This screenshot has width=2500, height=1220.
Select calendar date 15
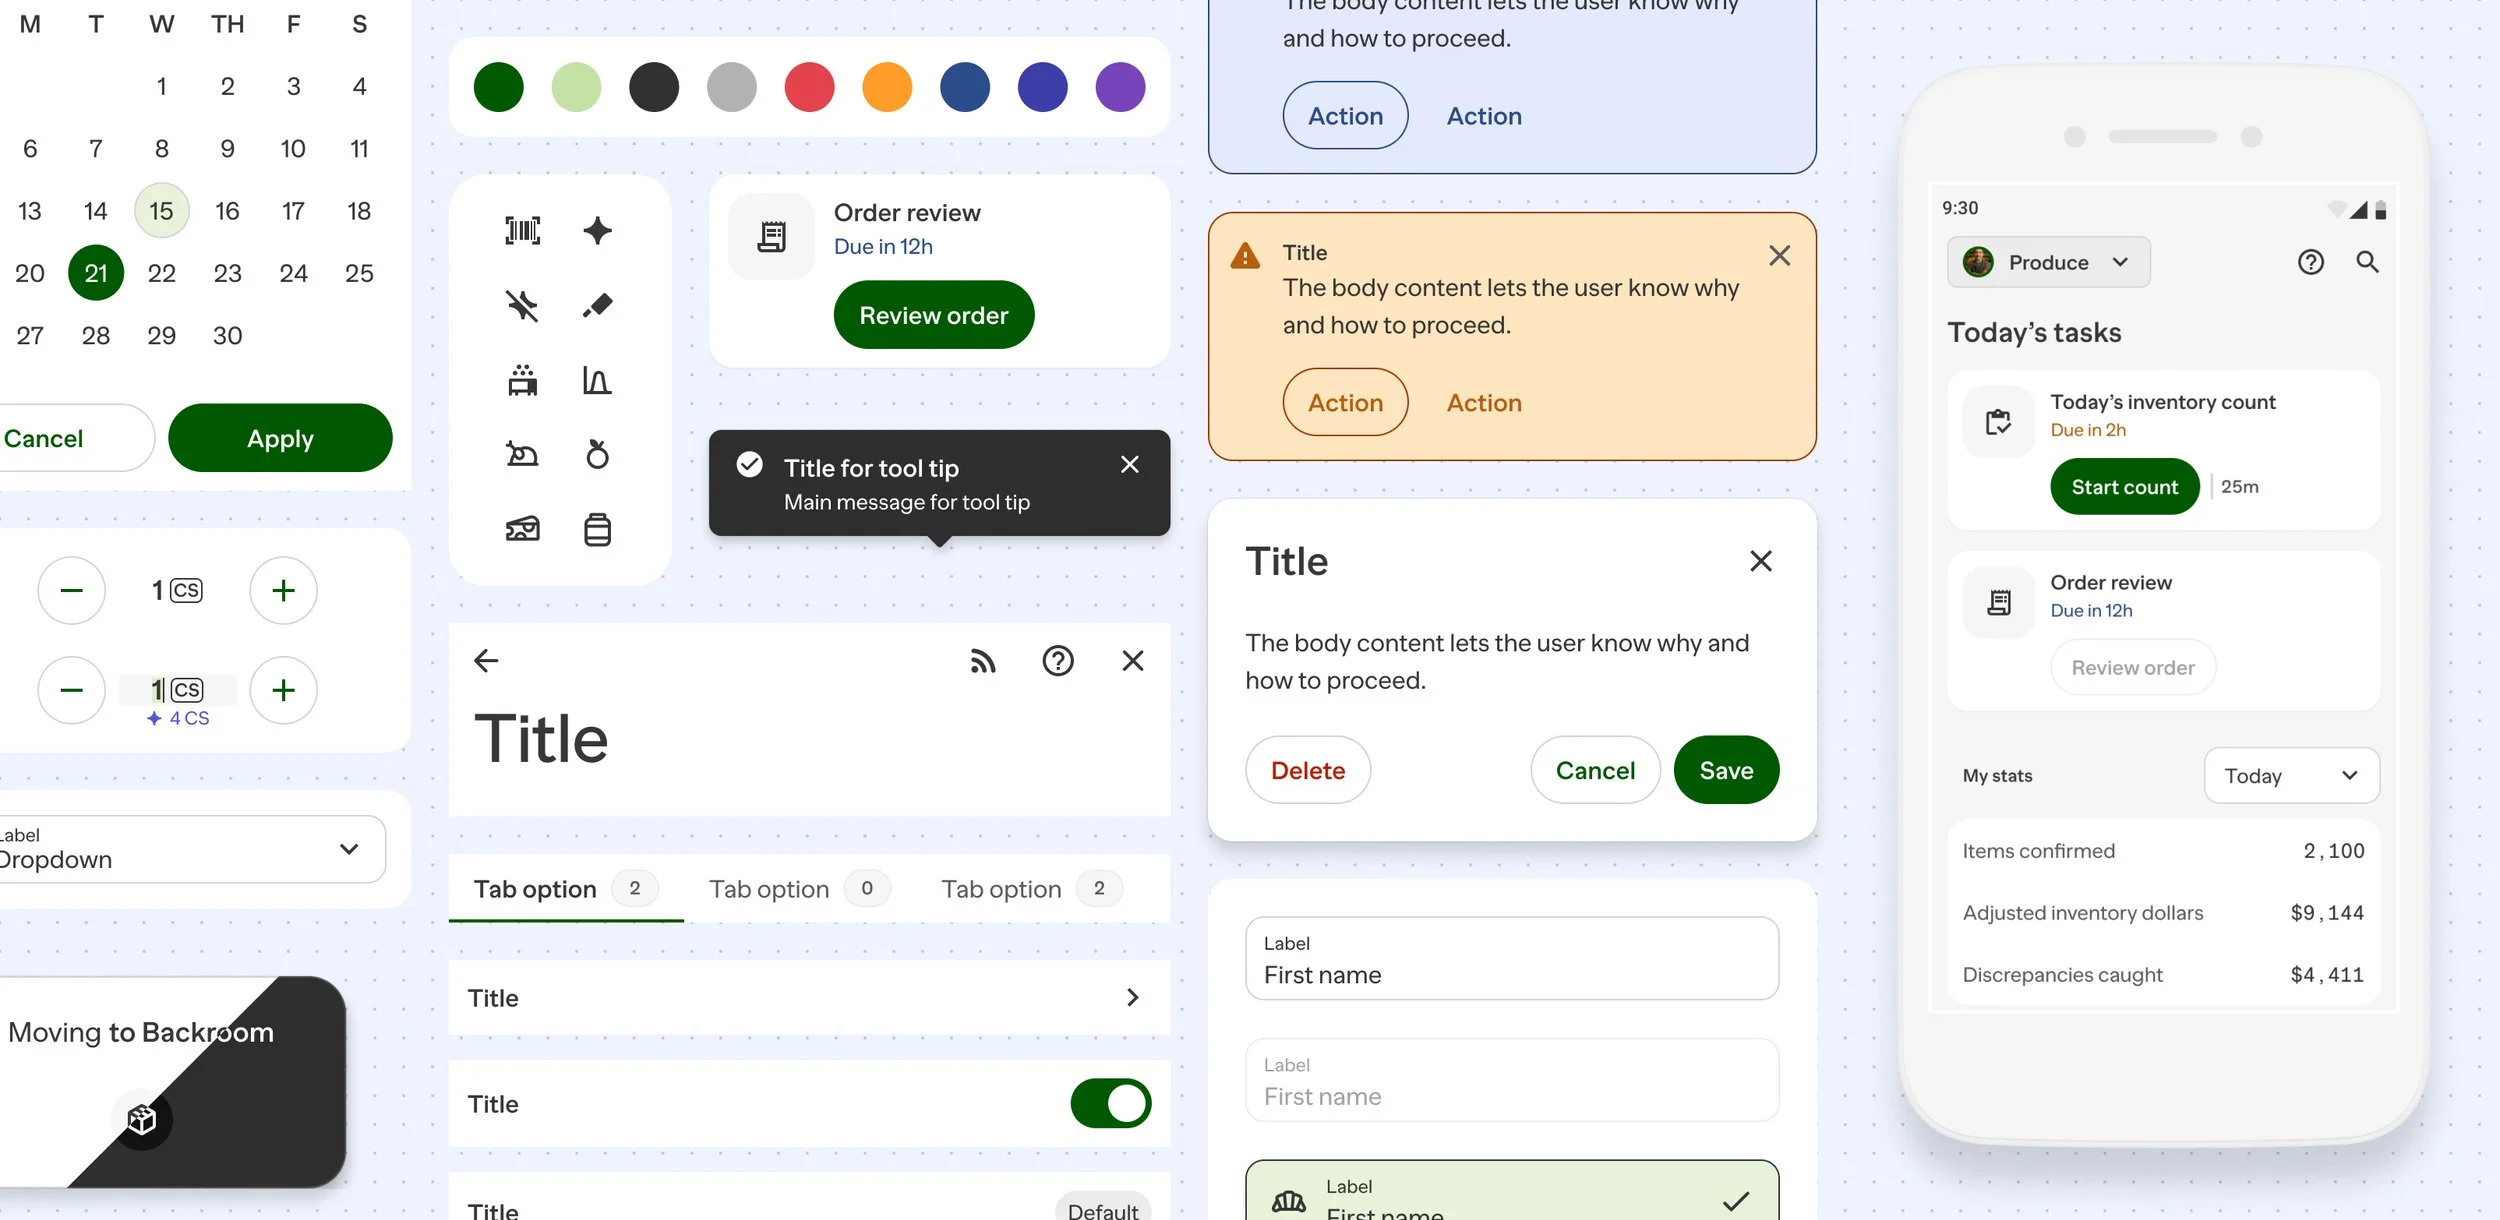(x=161, y=211)
